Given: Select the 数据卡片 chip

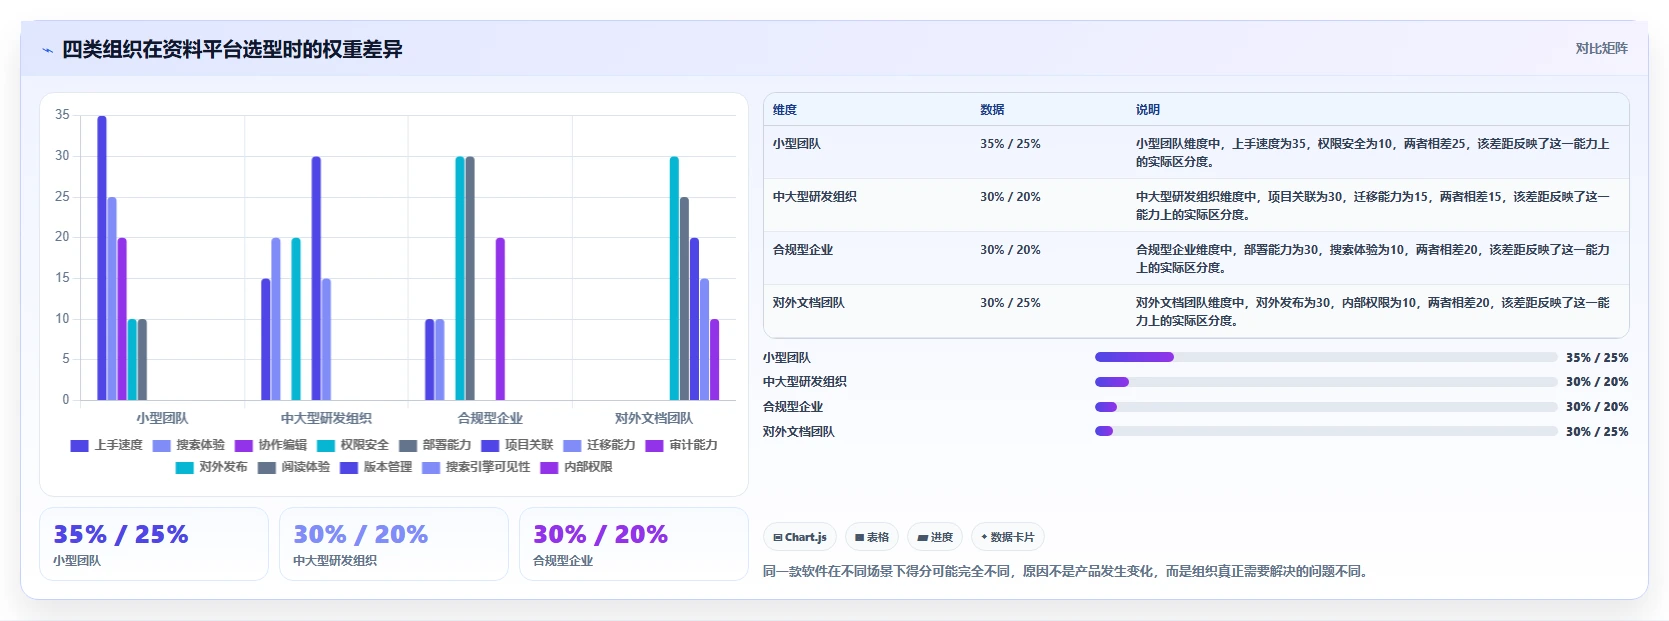Looking at the screenshot, I should [1007, 537].
